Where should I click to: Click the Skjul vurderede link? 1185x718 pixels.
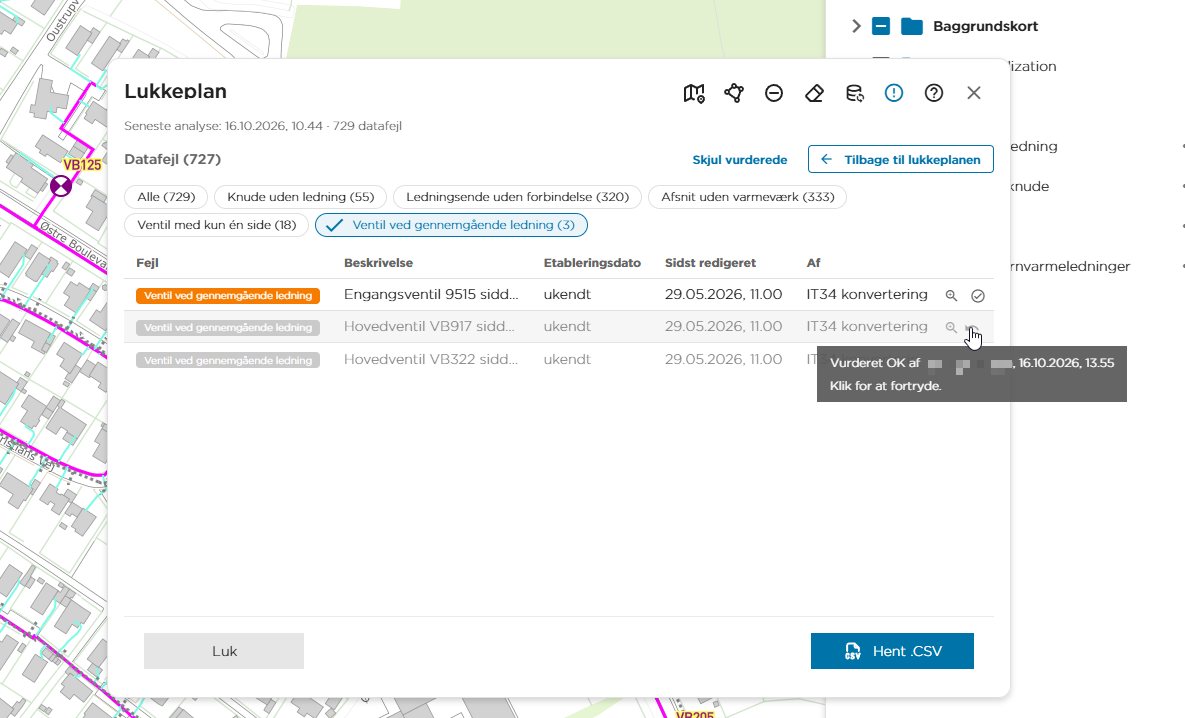pyautogui.click(x=740, y=160)
